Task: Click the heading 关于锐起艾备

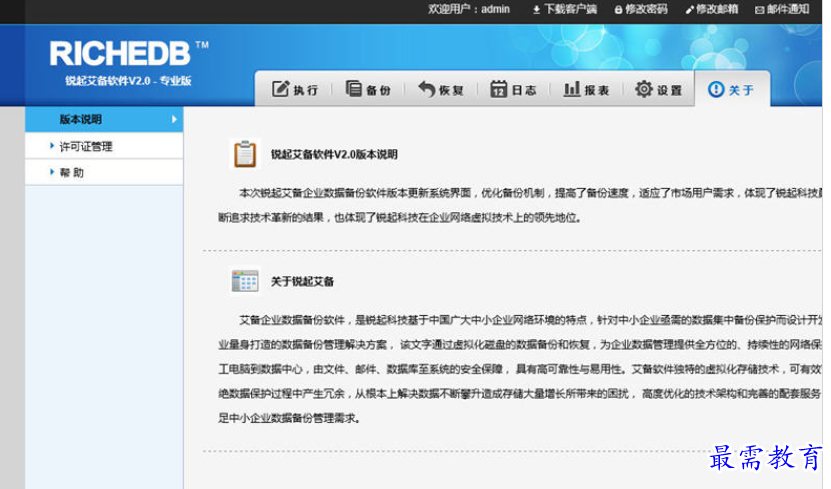Action: [x=302, y=281]
